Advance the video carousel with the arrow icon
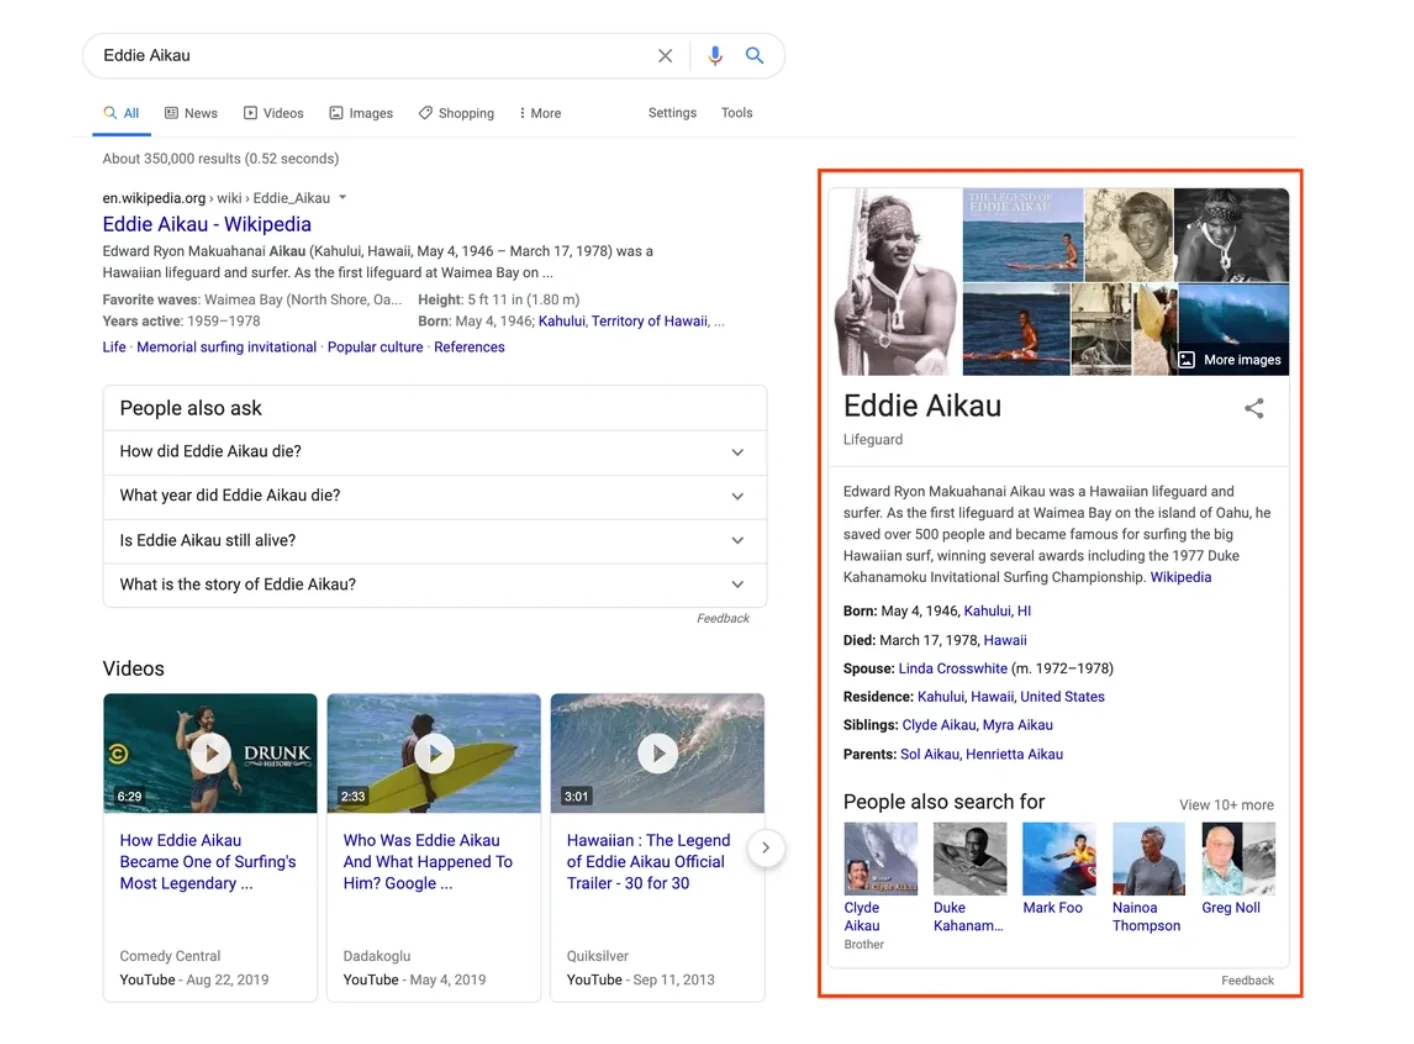The height and width of the screenshot is (1044, 1414). pos(766,847)
